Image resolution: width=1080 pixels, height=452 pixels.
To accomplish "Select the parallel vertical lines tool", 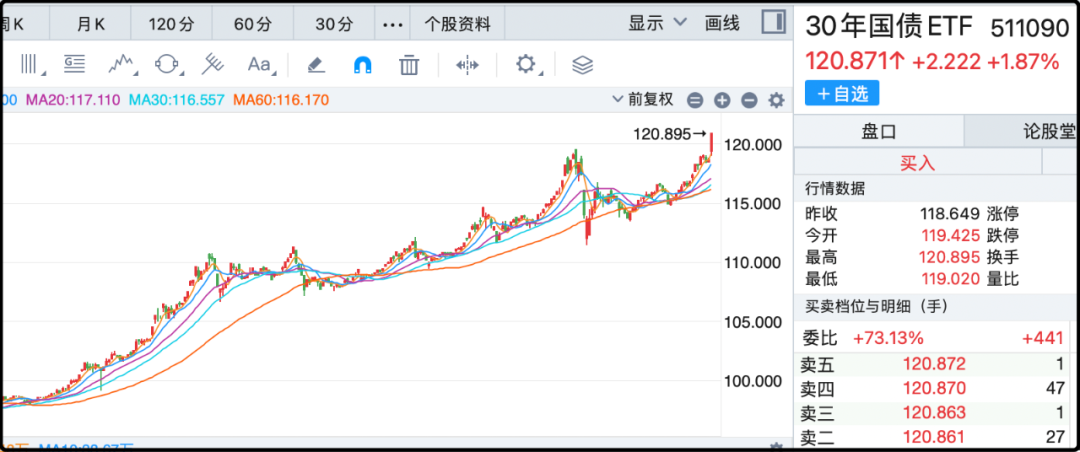I will click(29, 65).
